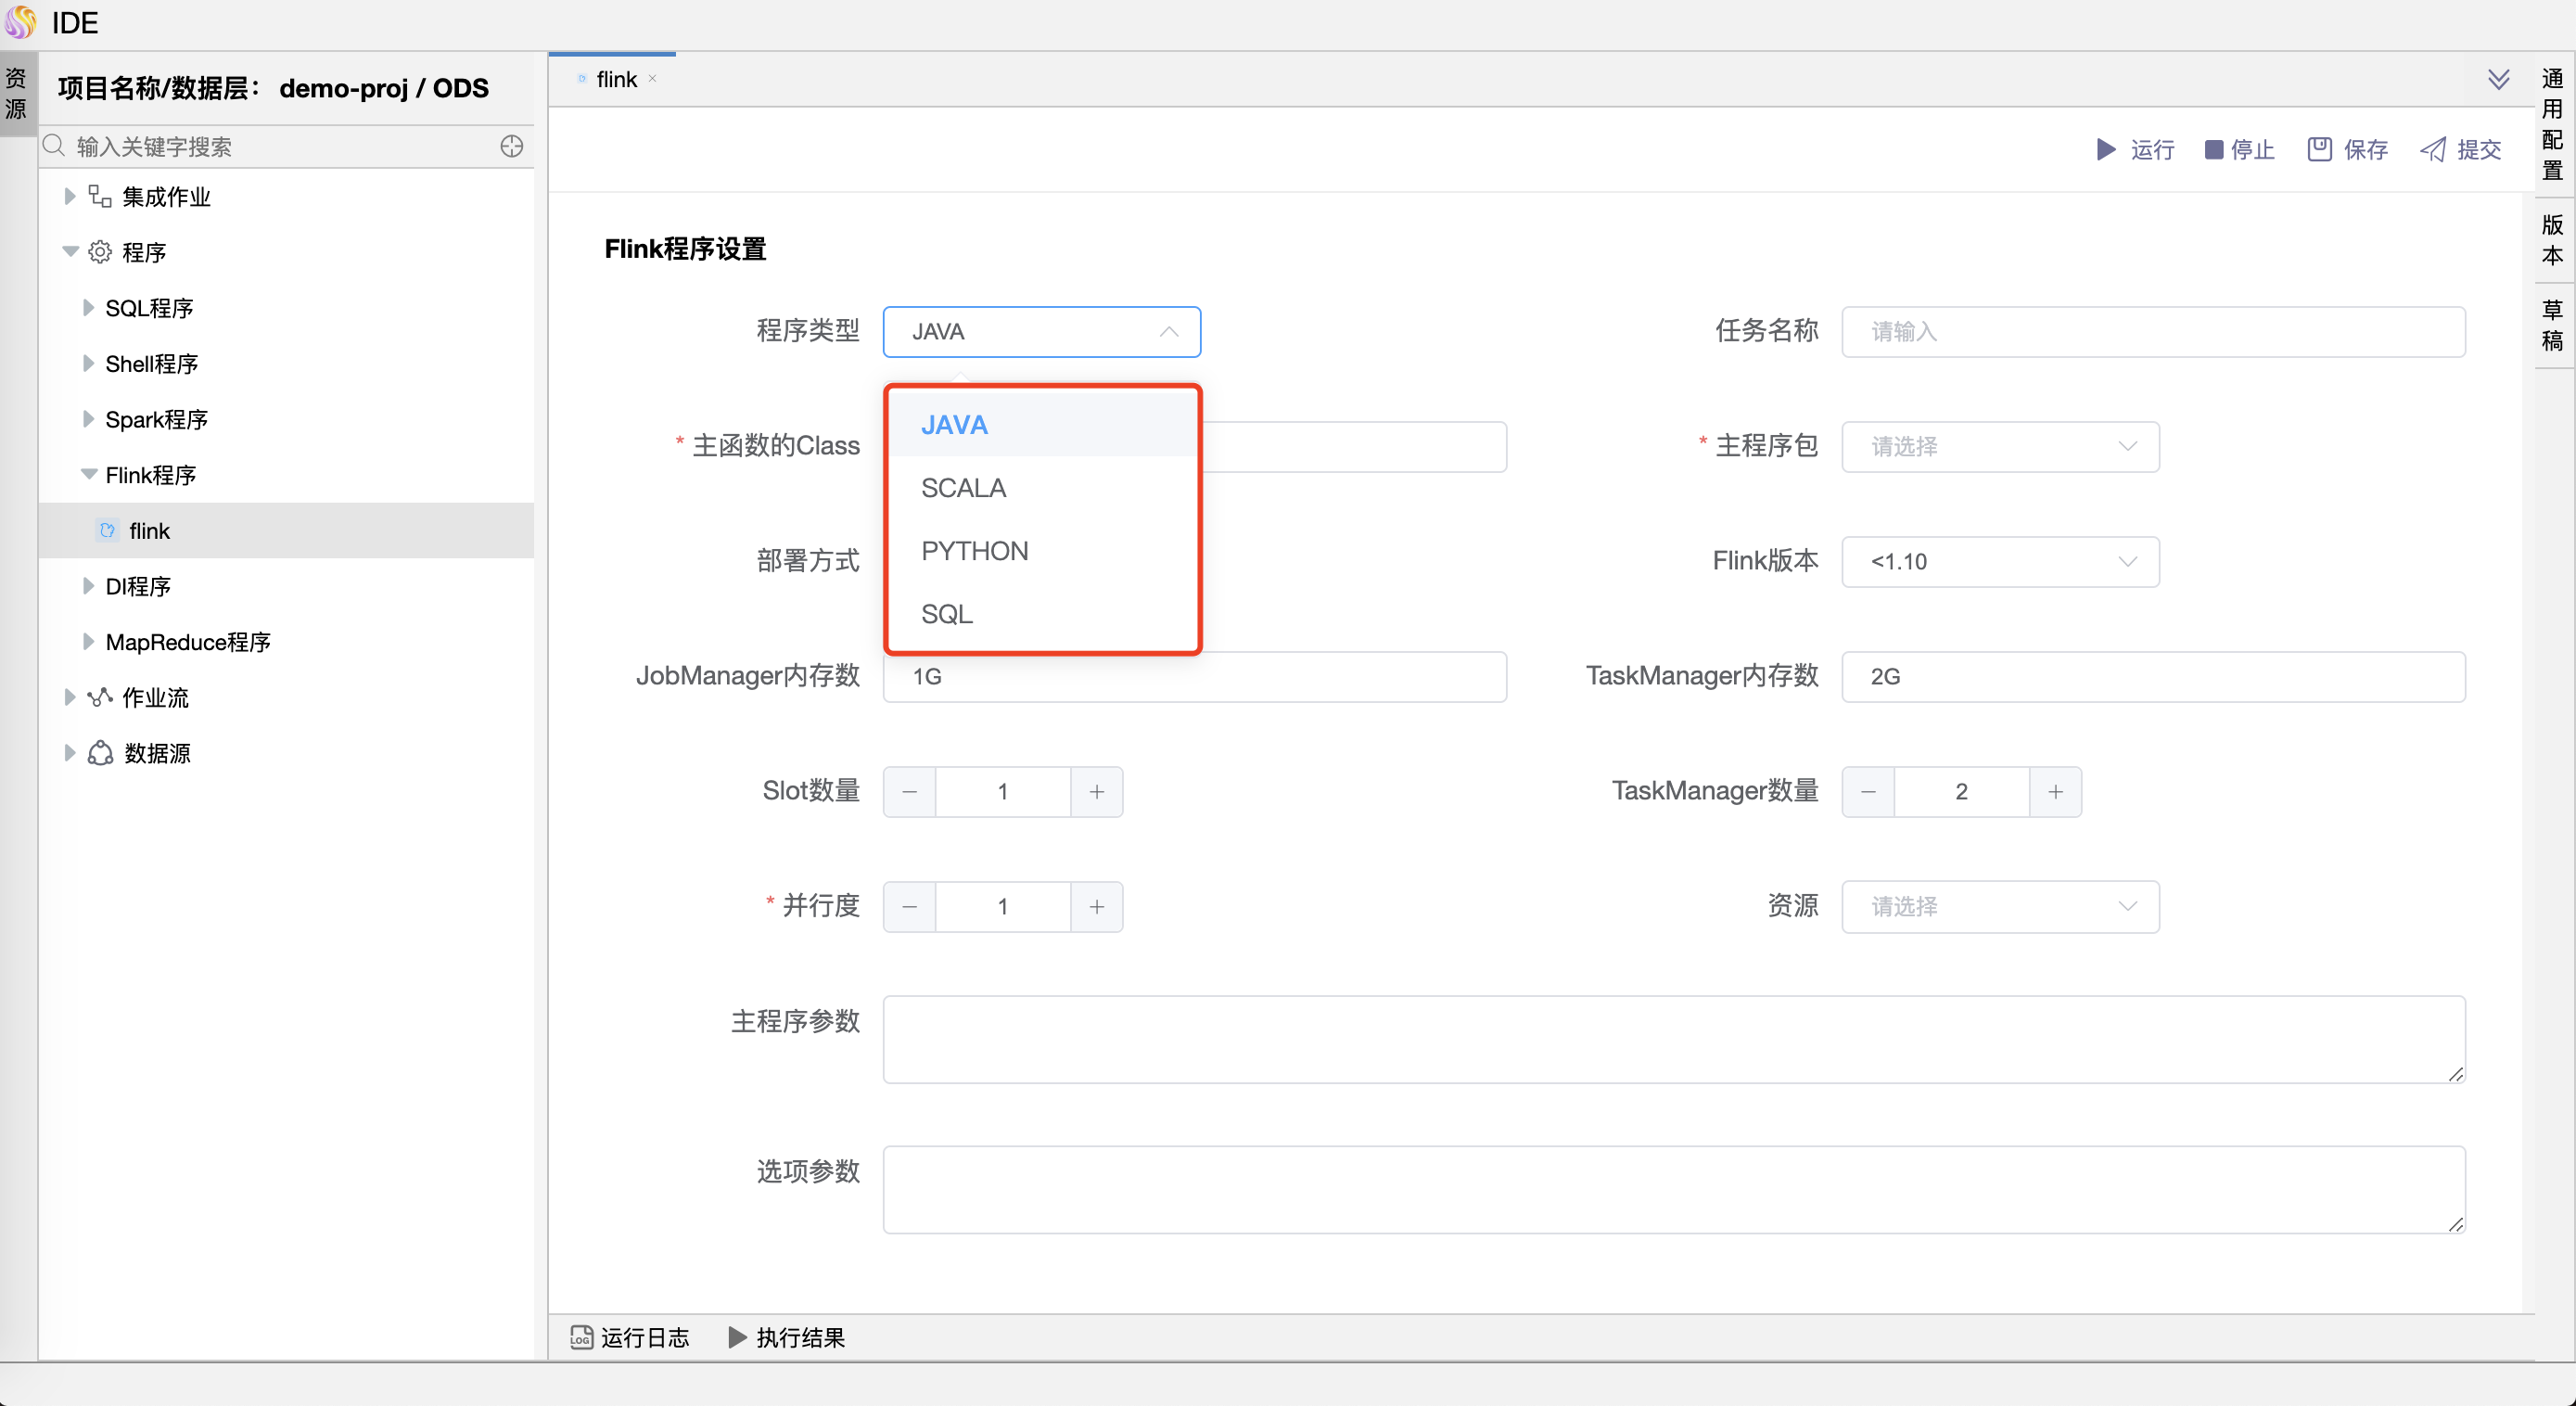The width and height of the screenshot is (2576, 1406).
Task: Click the 任务名称 input field
Action: coord(2152,332)
